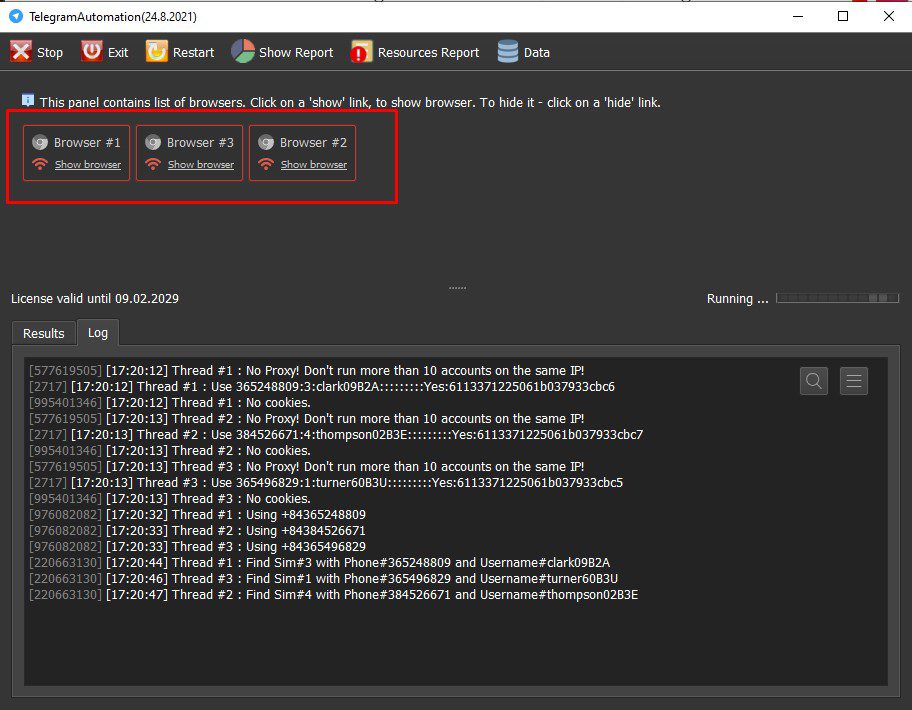Screen dimensions: 912x710
Task: Click the Browser #3 title text
Action: point(200,142)
